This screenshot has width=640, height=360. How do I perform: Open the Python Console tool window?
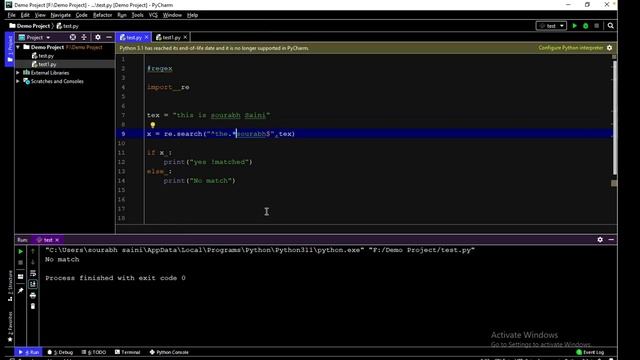(169, 352)
